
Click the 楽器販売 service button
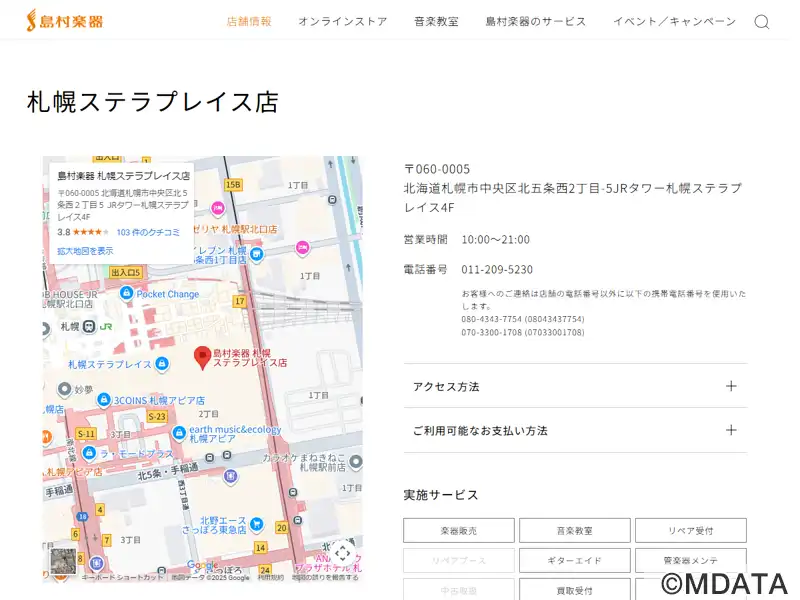[459, 531]
